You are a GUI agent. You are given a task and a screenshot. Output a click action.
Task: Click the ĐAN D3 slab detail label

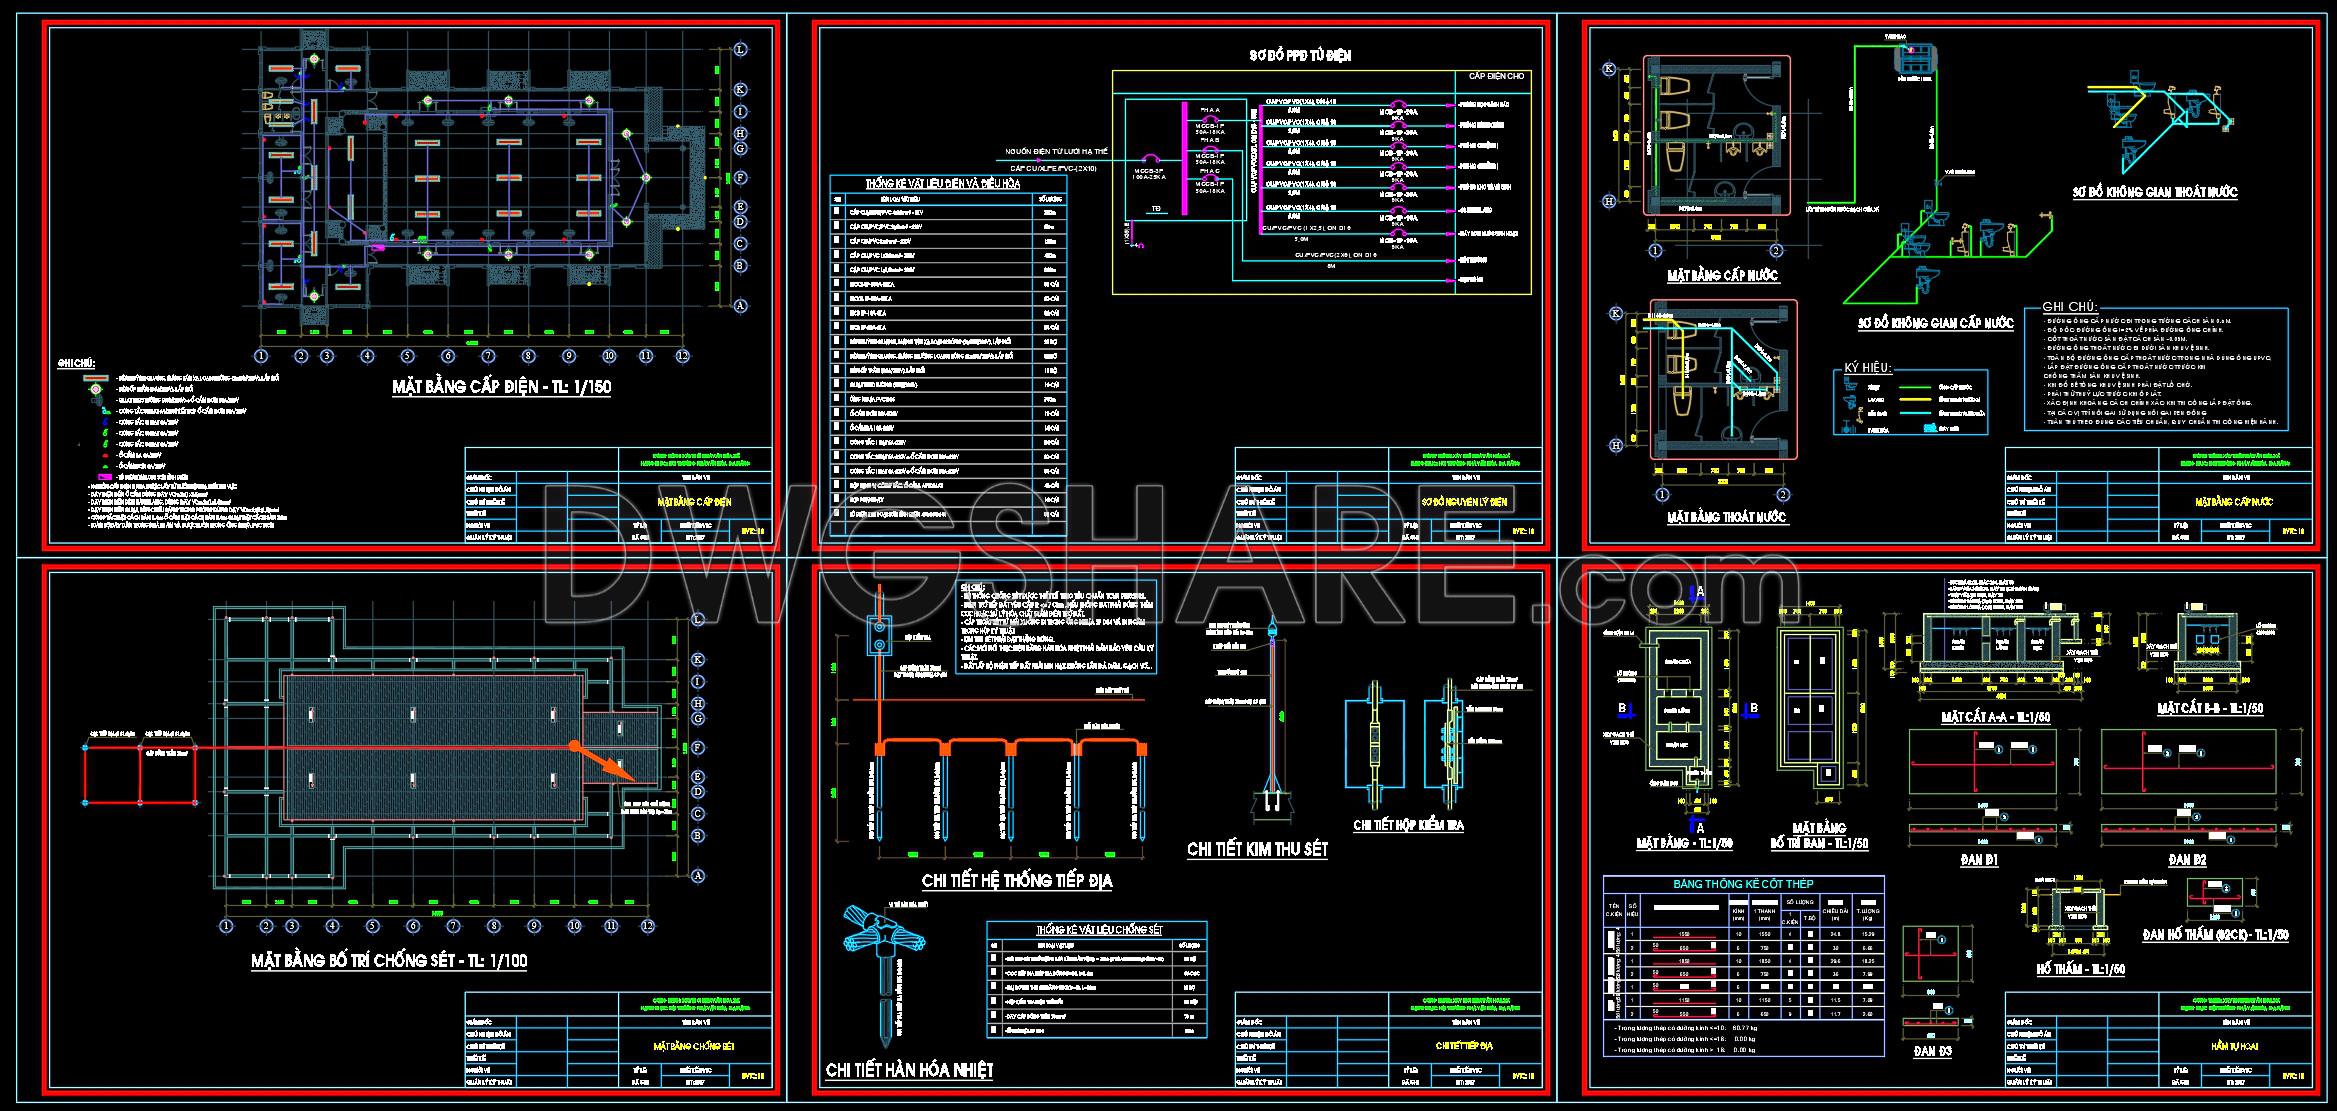(1932, 1052)
